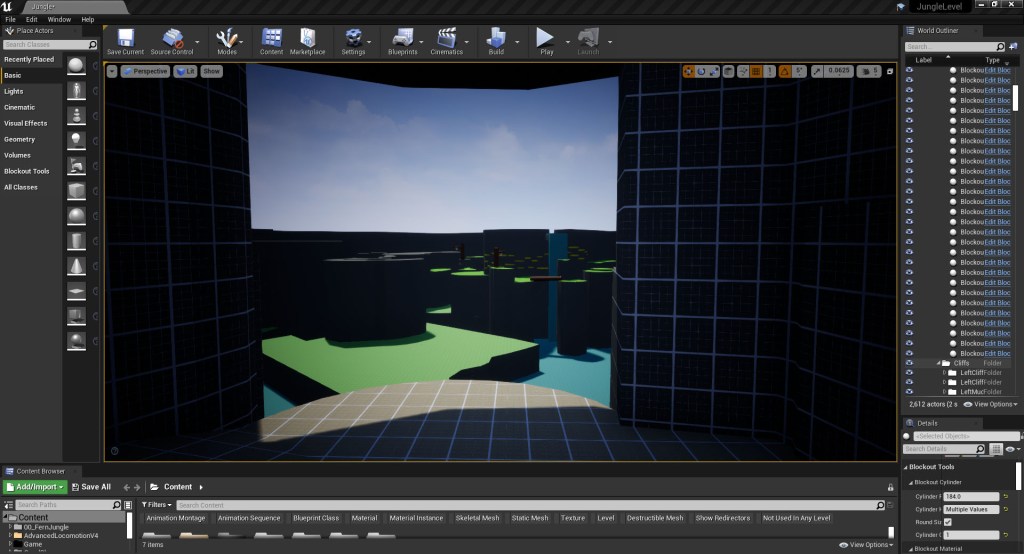The image size is (1024, 554).
Task: Select the Blockout Tools category
Action: click(x=26, y=171)
